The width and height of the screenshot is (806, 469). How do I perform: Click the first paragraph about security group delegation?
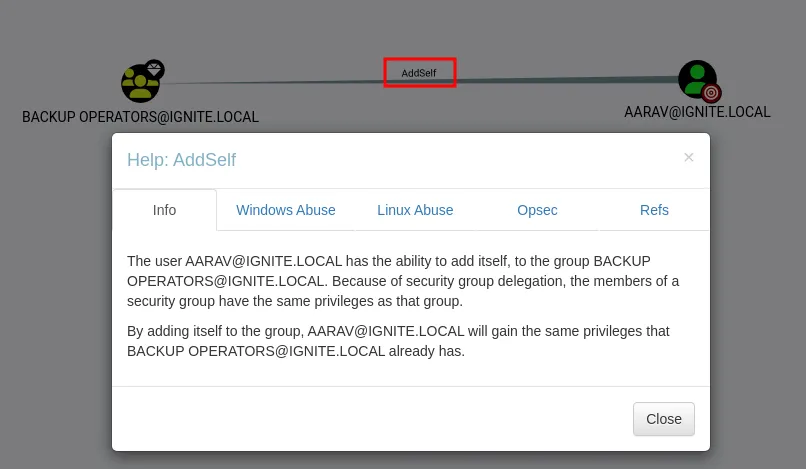[403, 281]
